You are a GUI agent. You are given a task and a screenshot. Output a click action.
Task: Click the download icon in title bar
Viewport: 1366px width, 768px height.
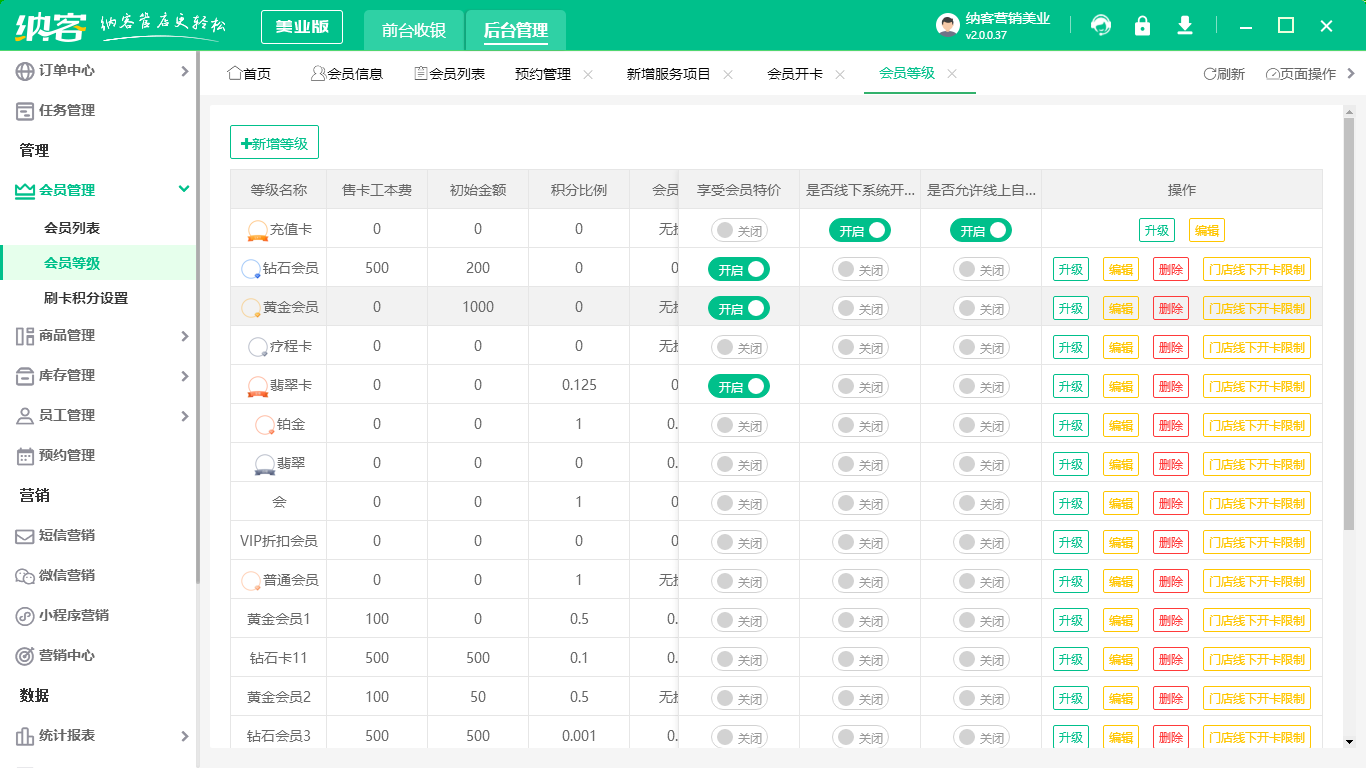click(1185, 26)
